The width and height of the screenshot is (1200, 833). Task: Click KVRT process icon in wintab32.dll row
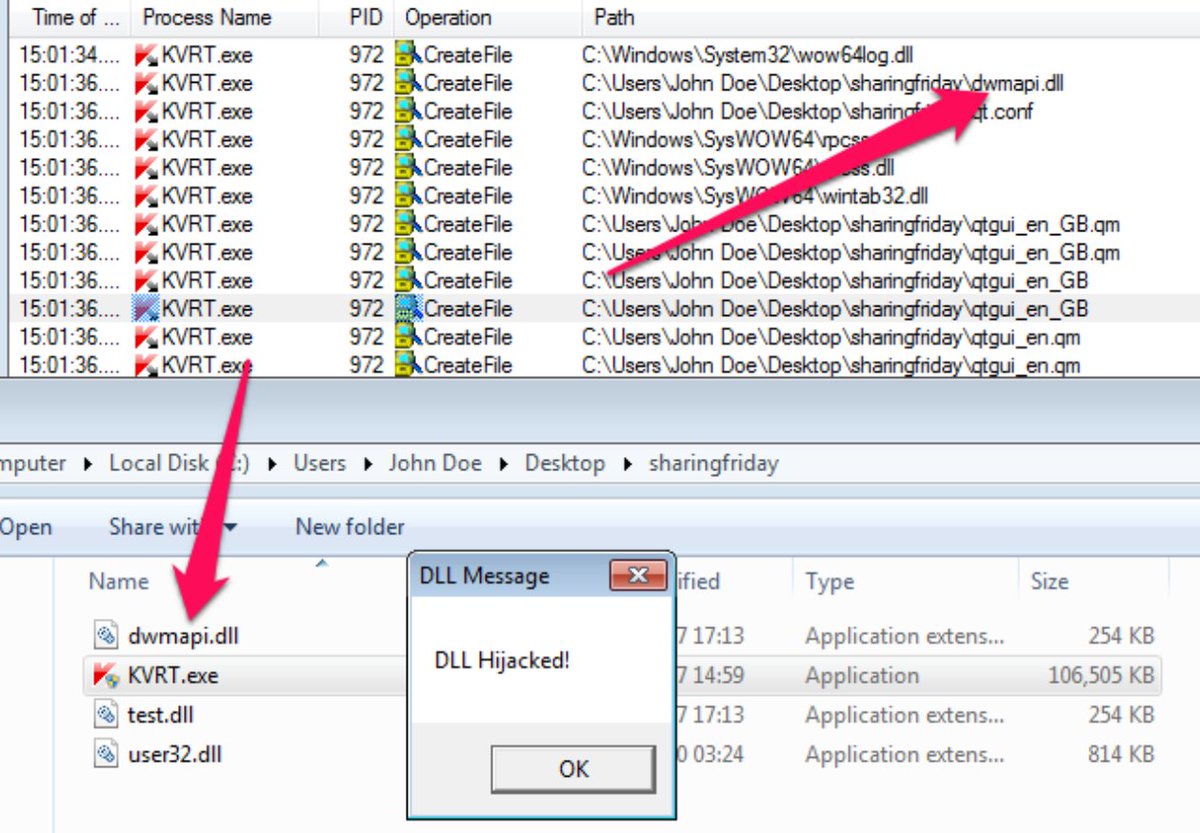146,195
